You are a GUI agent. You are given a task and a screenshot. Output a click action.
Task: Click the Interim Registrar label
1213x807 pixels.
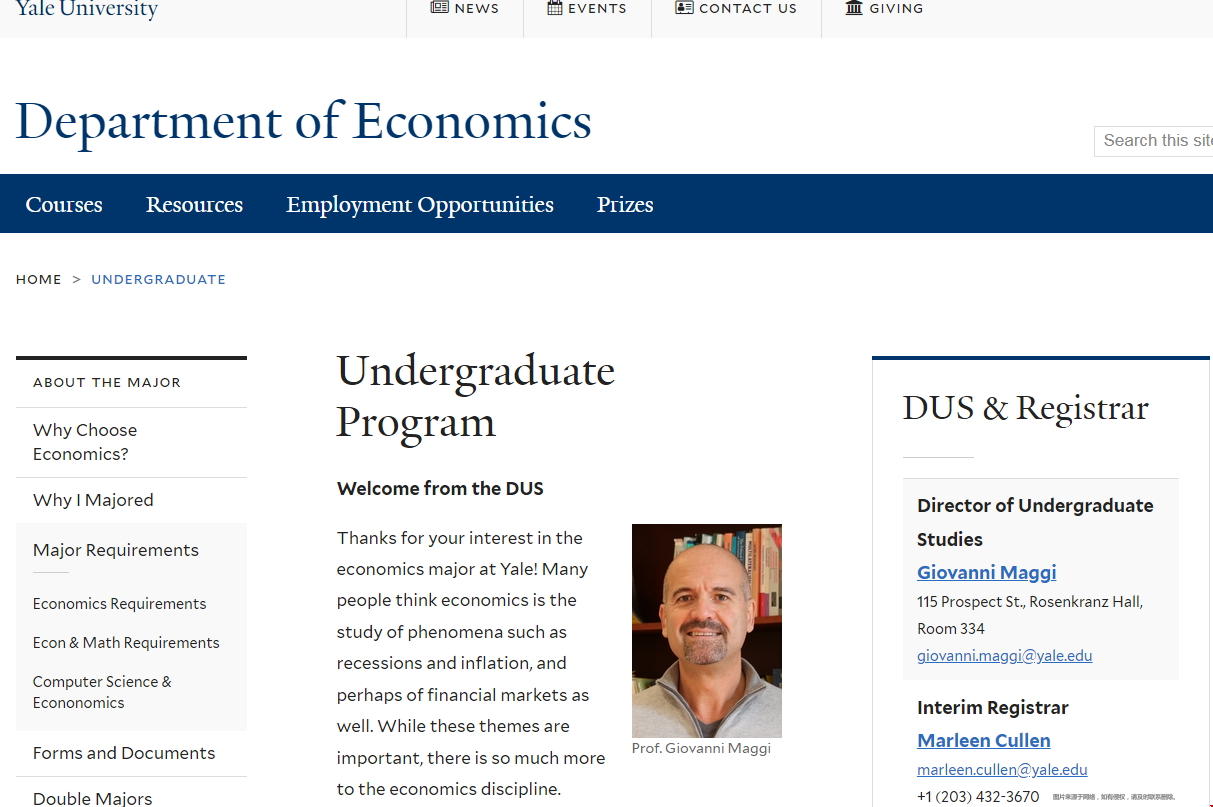(992, 707)
